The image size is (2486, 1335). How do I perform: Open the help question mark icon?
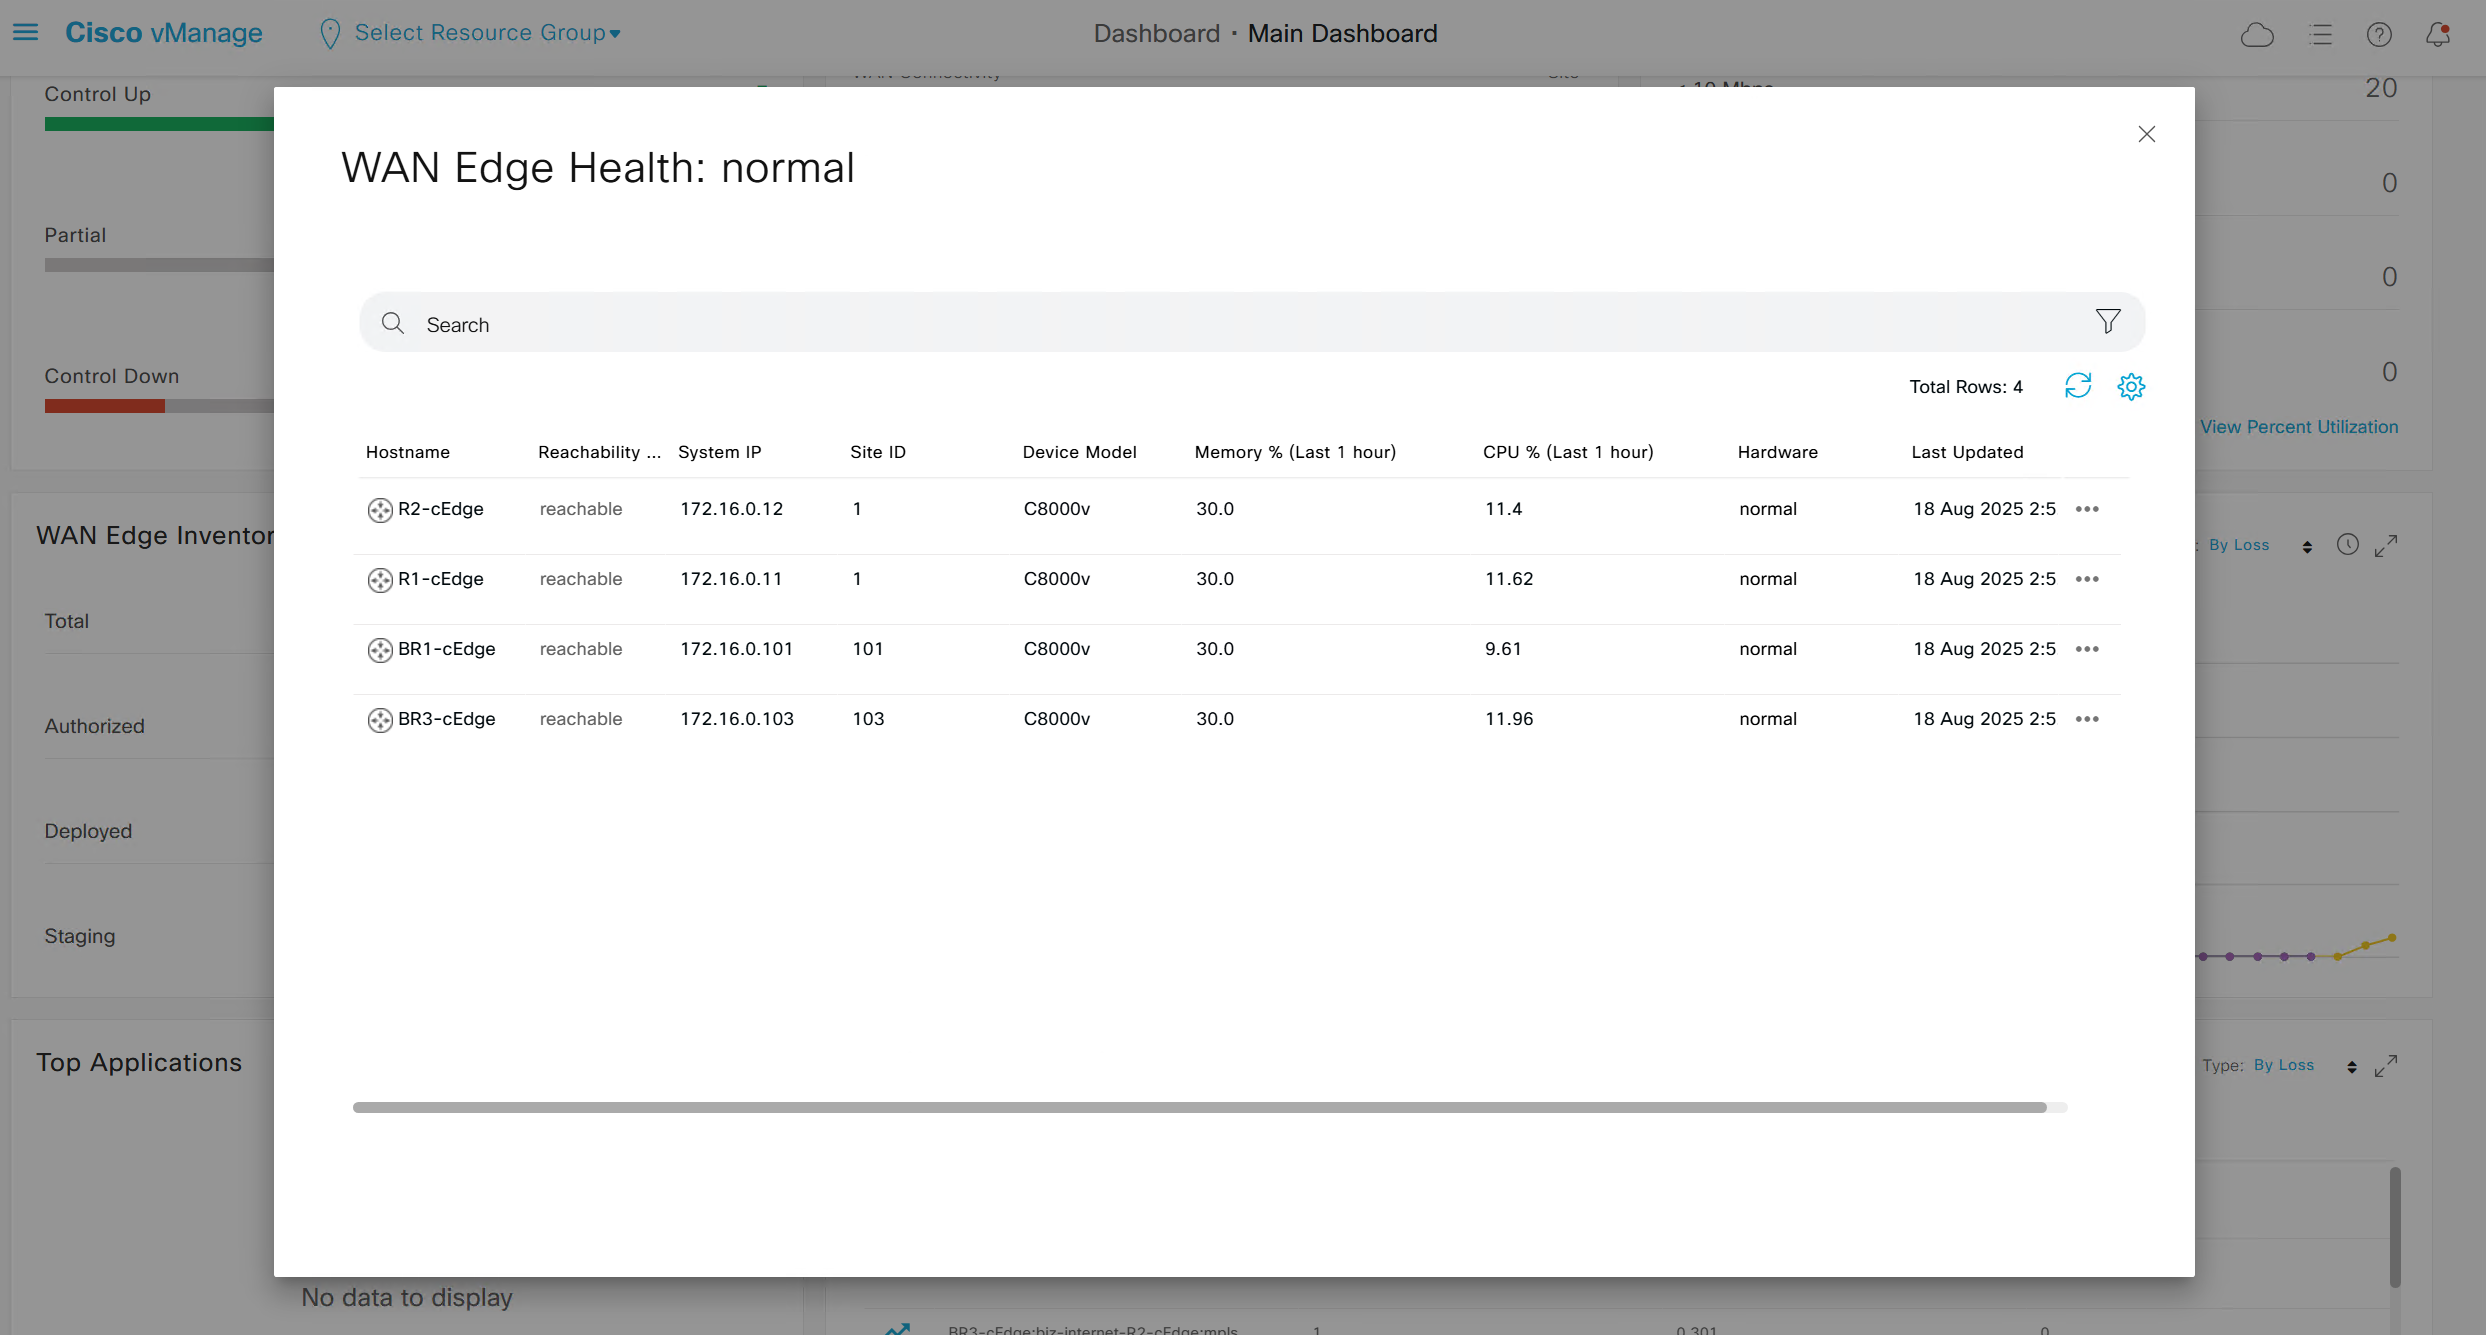coord(2379,34)
